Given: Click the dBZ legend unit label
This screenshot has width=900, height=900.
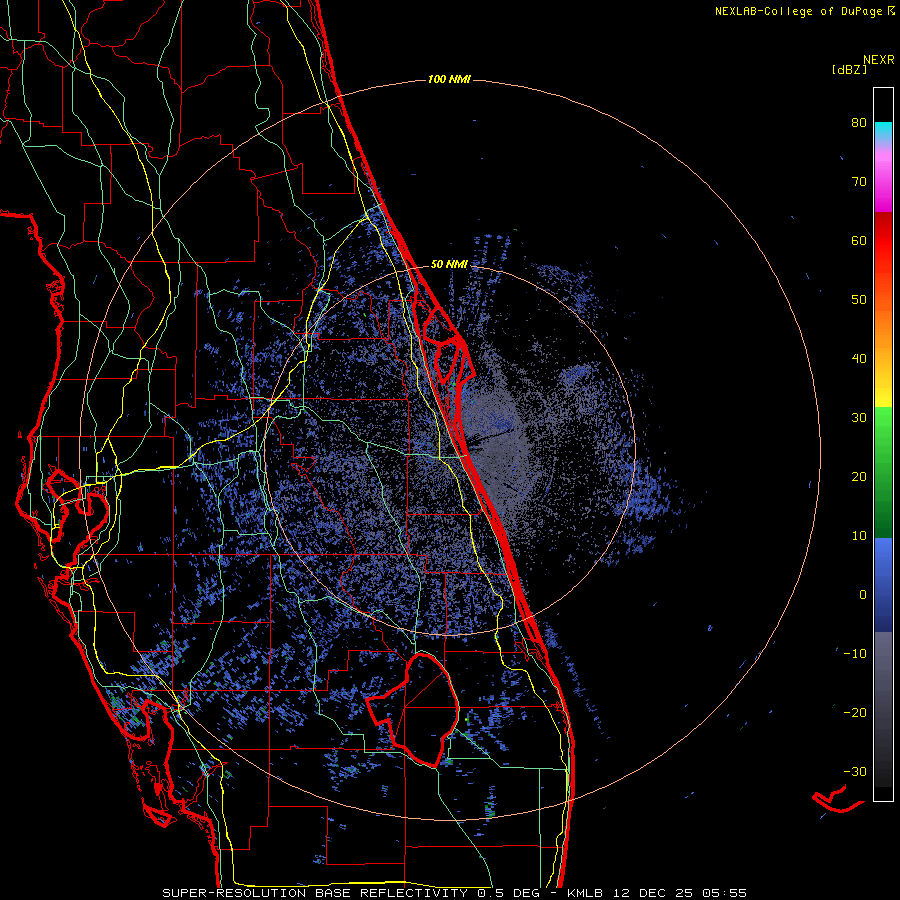Looking at the screenshot, I should [849, 70].
